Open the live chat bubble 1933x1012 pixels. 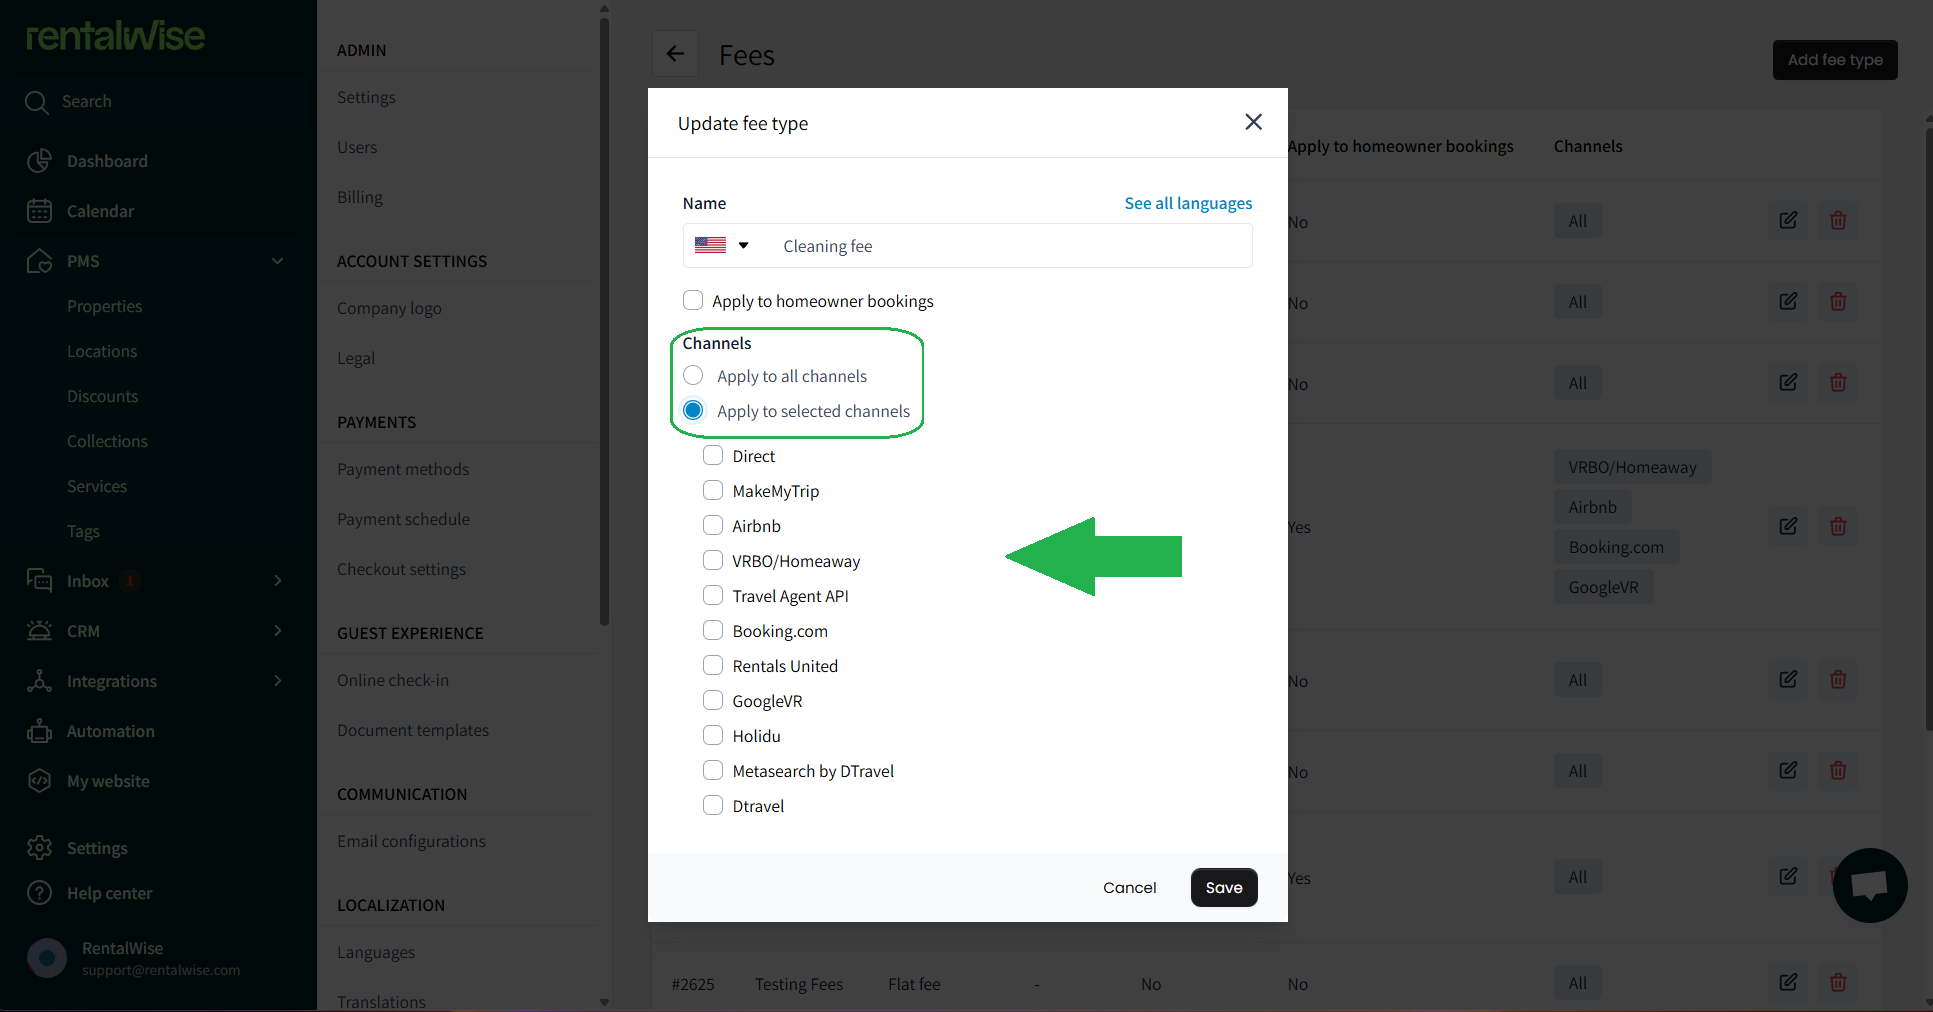click(1869, 885)
